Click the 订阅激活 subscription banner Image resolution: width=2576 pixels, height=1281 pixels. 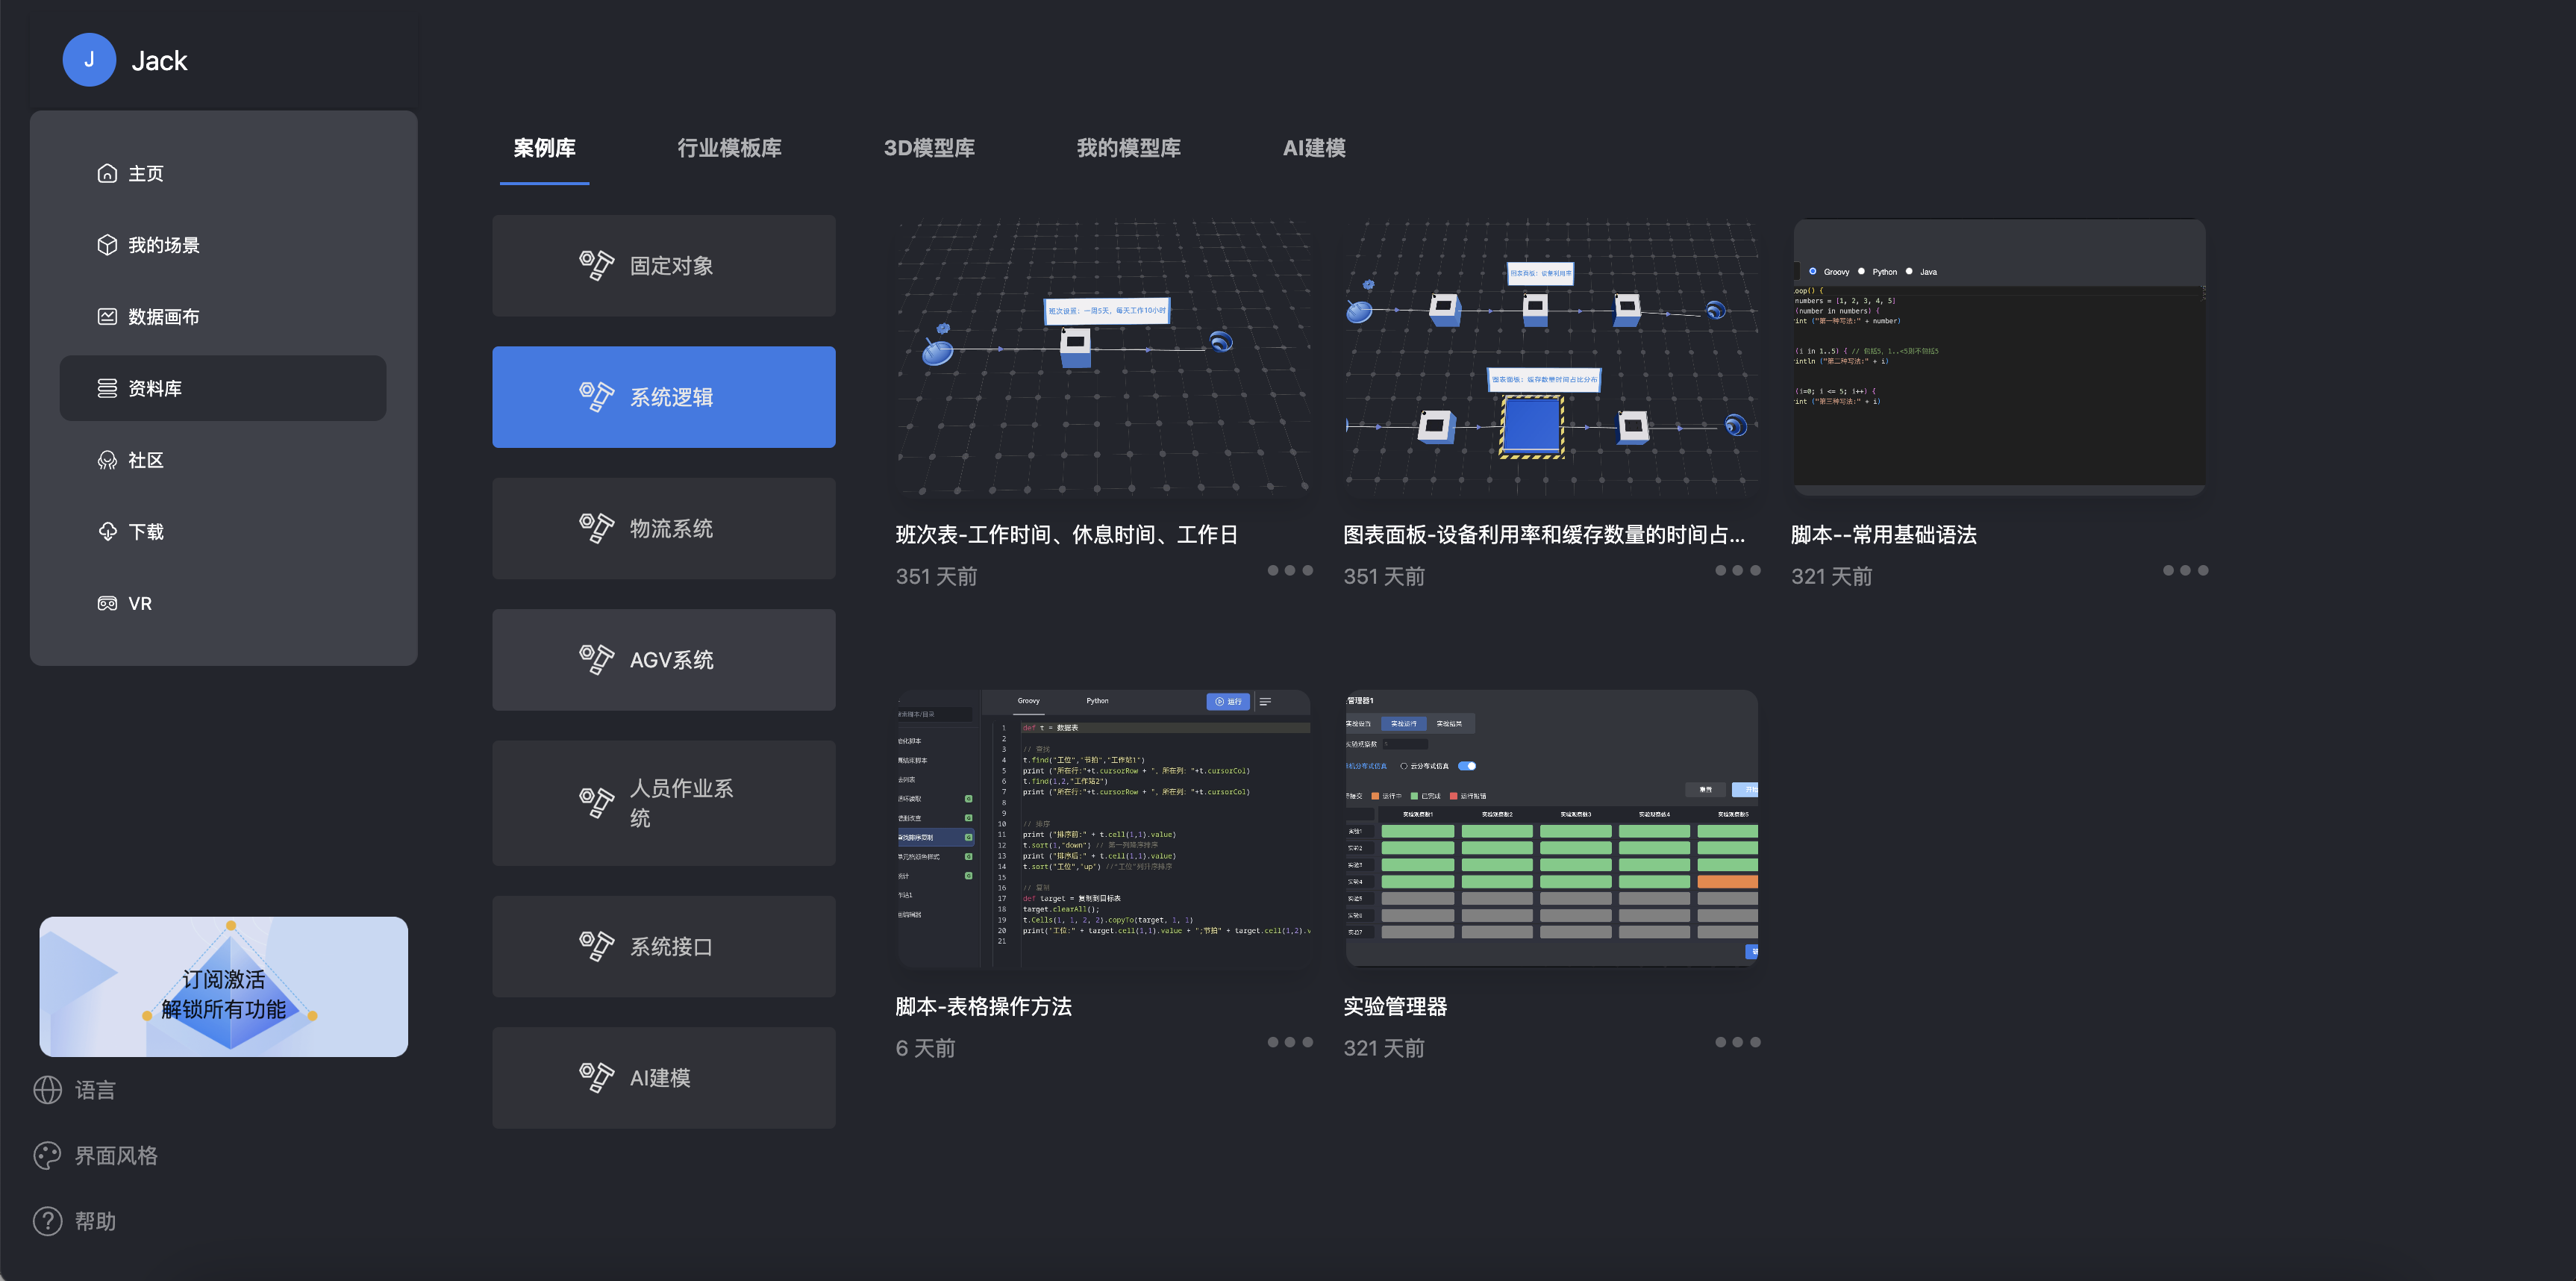[224, 987]
